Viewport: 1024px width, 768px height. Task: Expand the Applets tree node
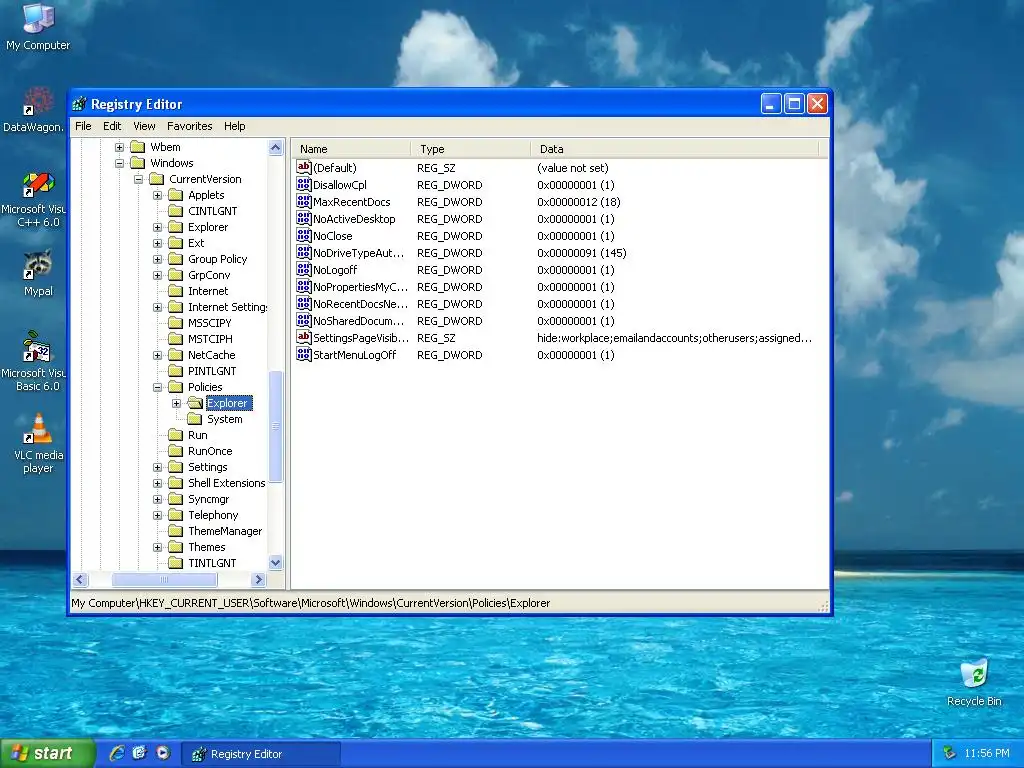pyautogui.click(x=157, y=195)
